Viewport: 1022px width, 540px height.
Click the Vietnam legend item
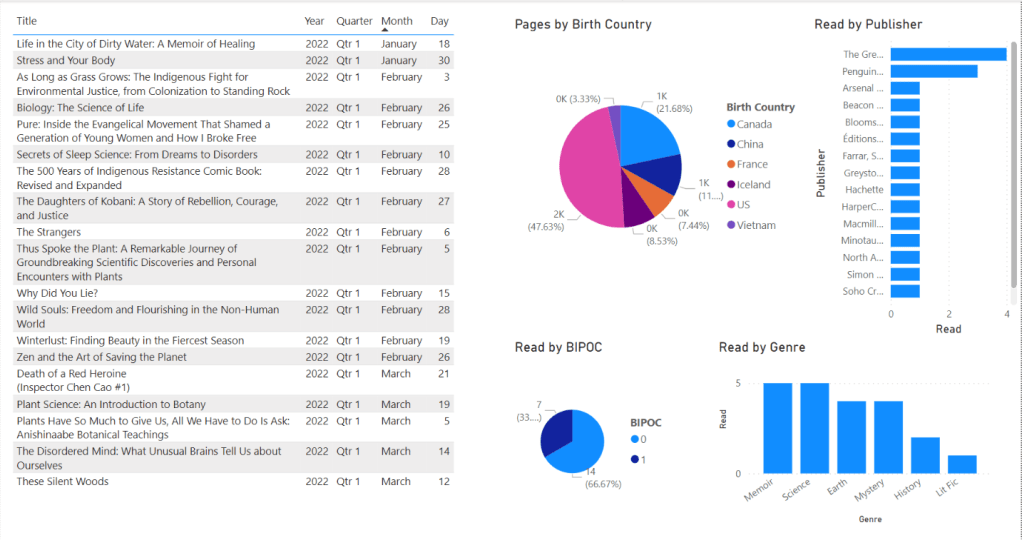pos(756,225)
